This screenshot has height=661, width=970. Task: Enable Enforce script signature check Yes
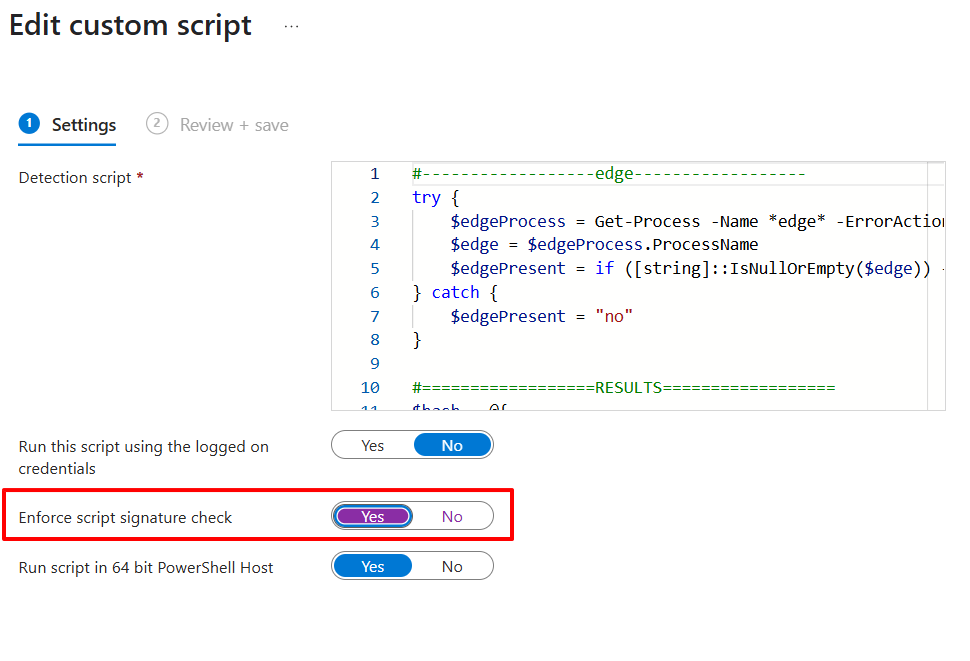(372, 516)
